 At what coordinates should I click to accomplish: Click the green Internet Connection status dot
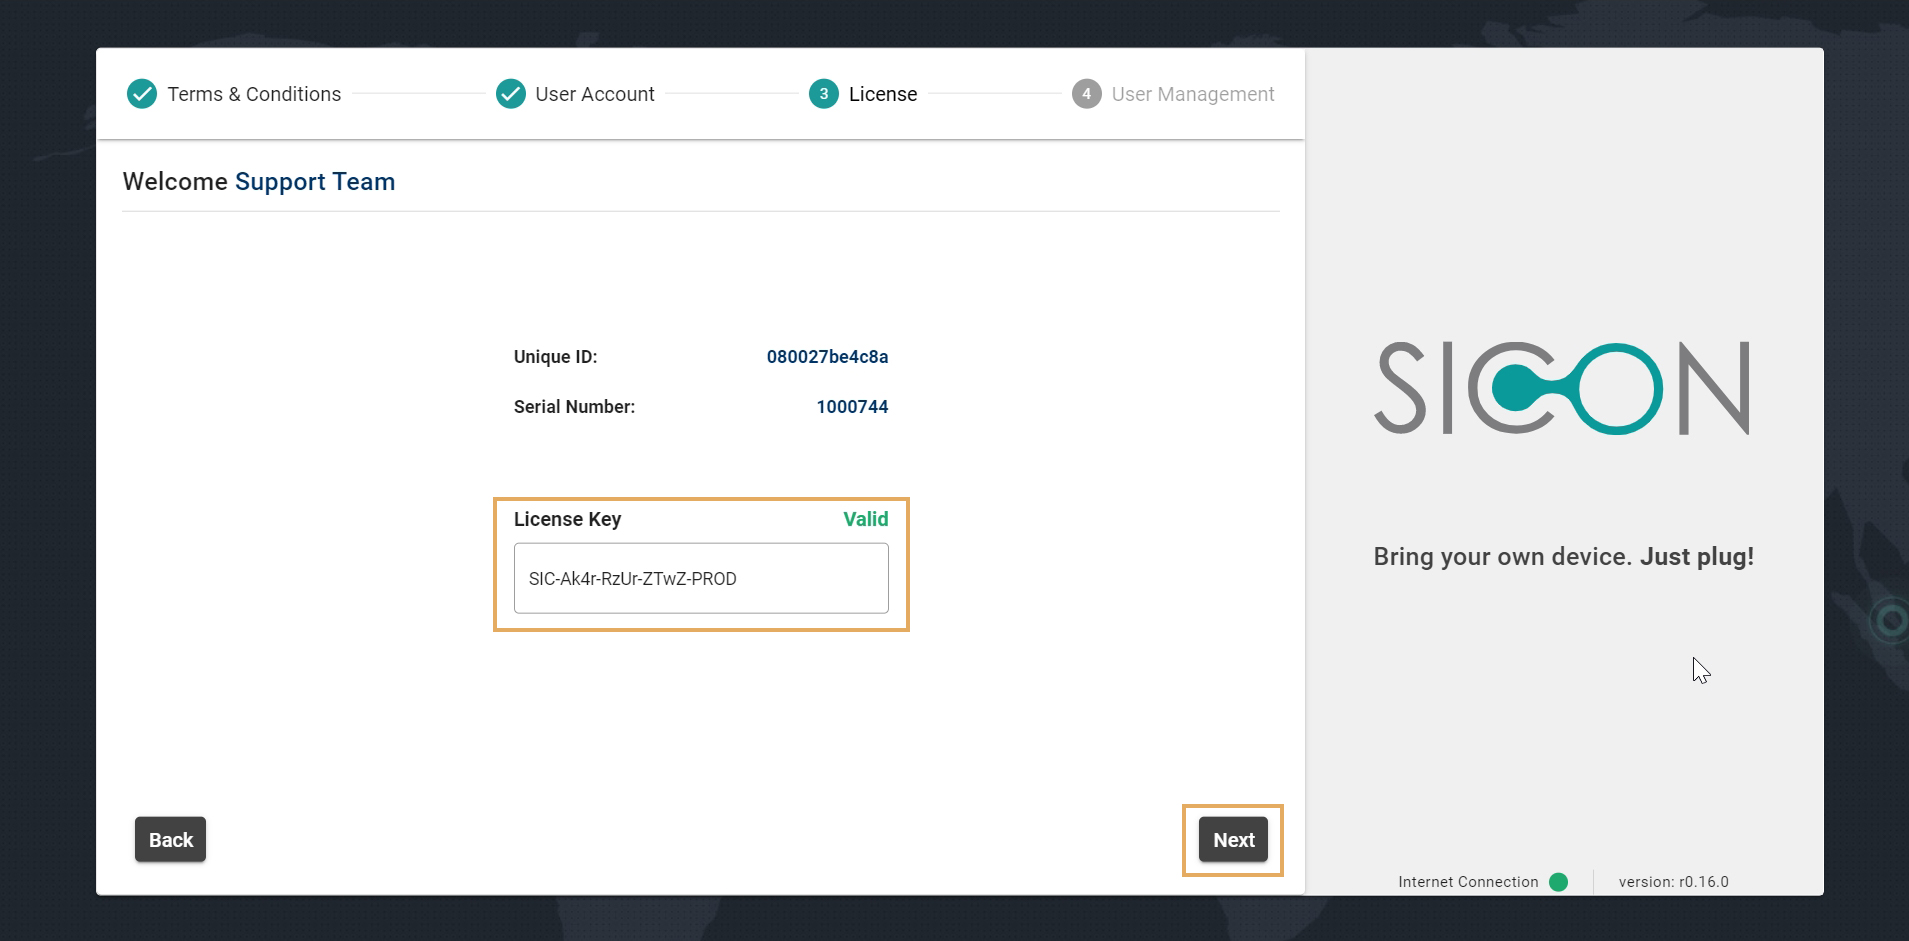1558,882
